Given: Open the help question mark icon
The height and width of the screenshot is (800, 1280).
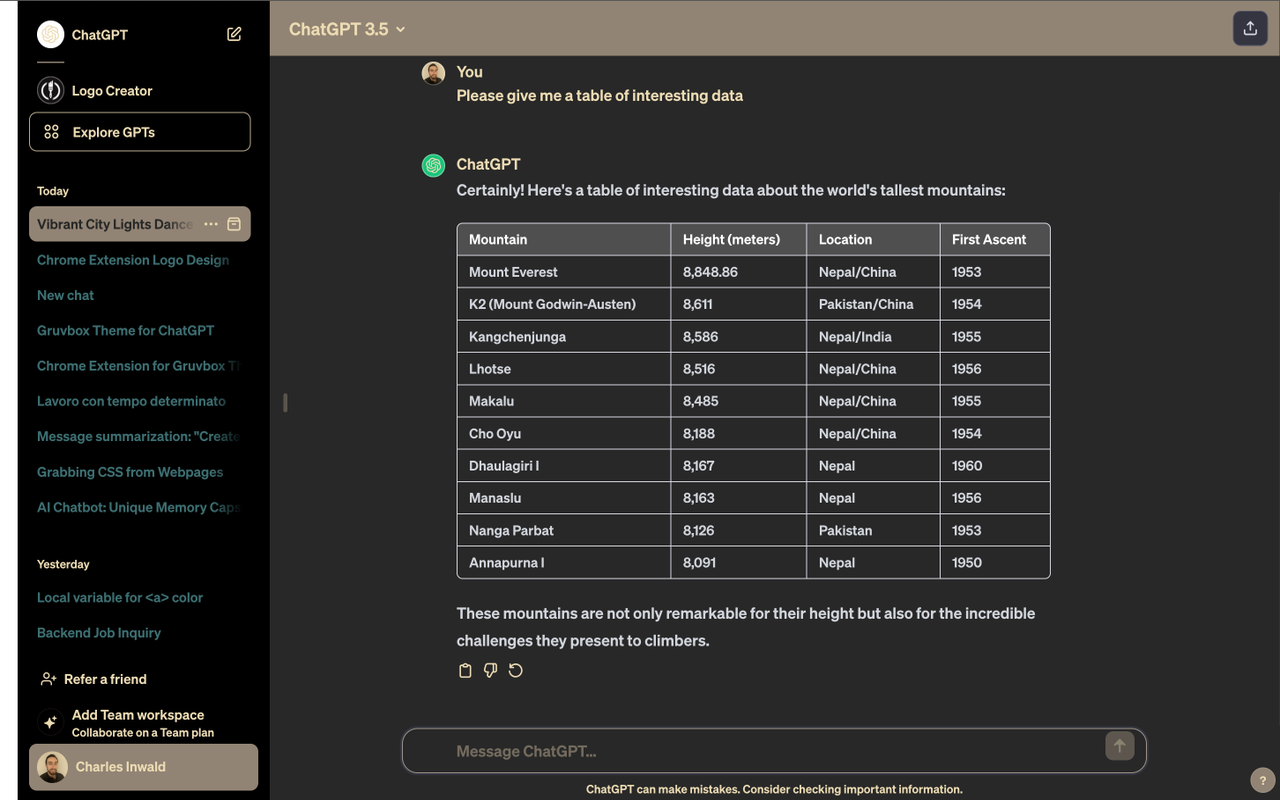Looking at the screenshot, I should point(1261,780).
